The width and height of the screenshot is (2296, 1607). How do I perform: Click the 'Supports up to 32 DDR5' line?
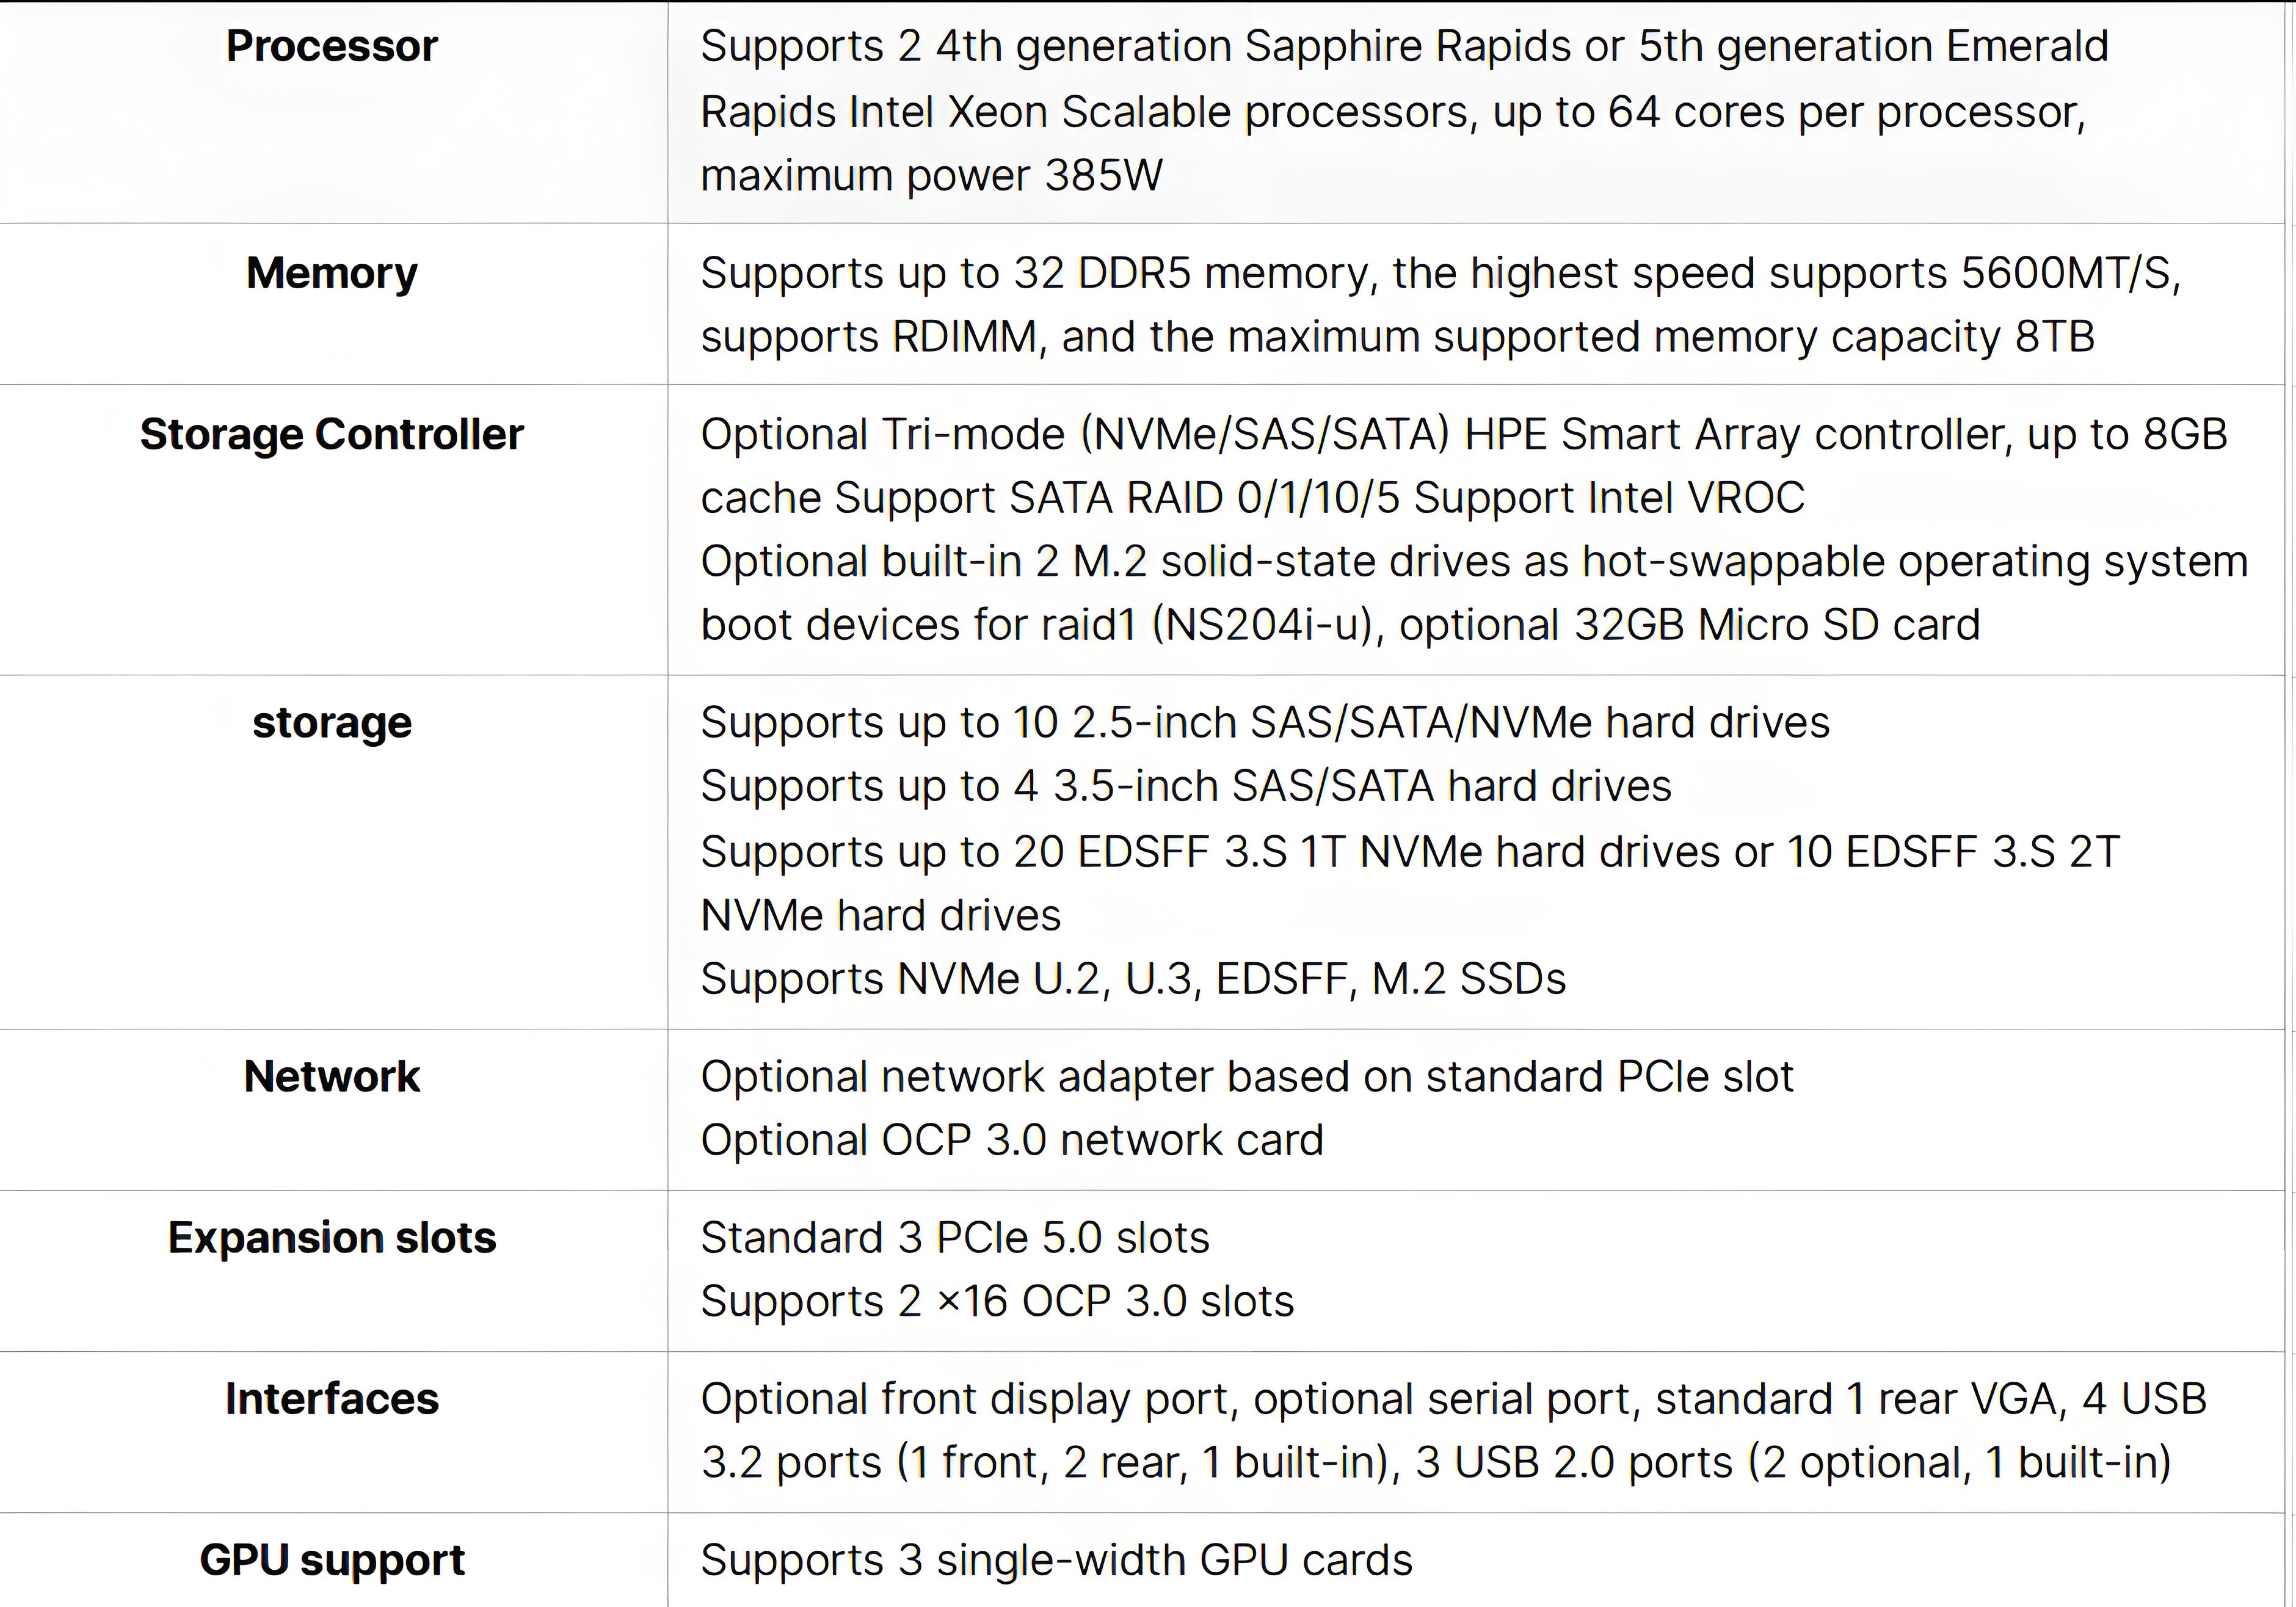pyautogui.click(x=1440, y=274)
